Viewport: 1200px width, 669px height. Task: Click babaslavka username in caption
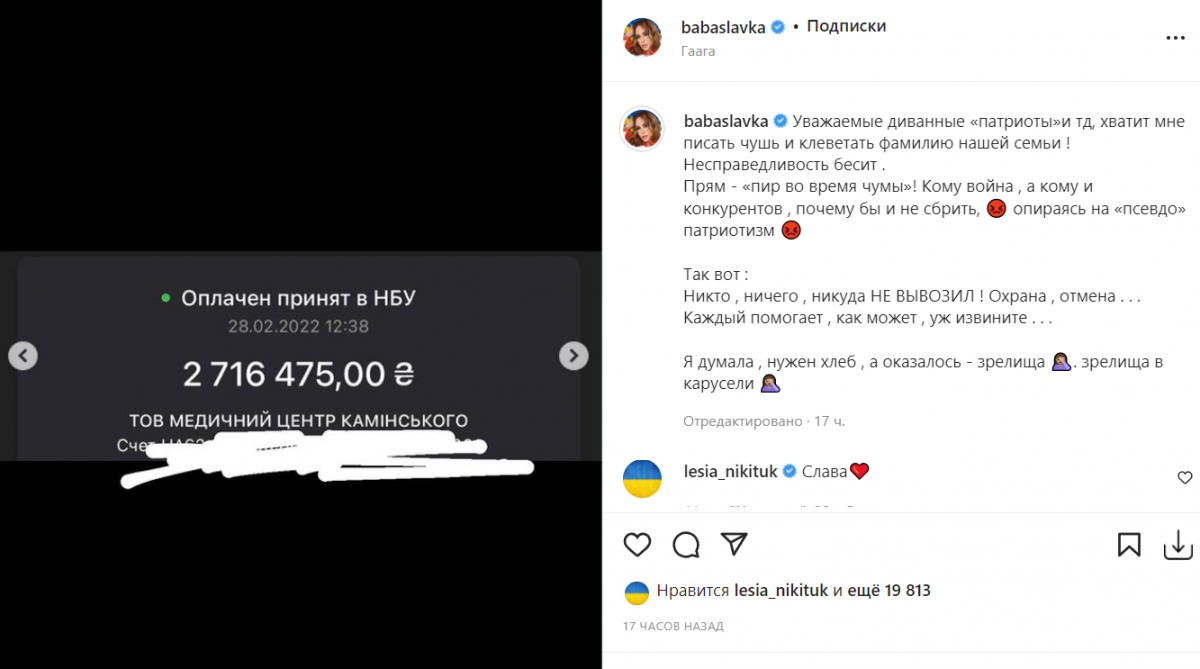point(725,122)
